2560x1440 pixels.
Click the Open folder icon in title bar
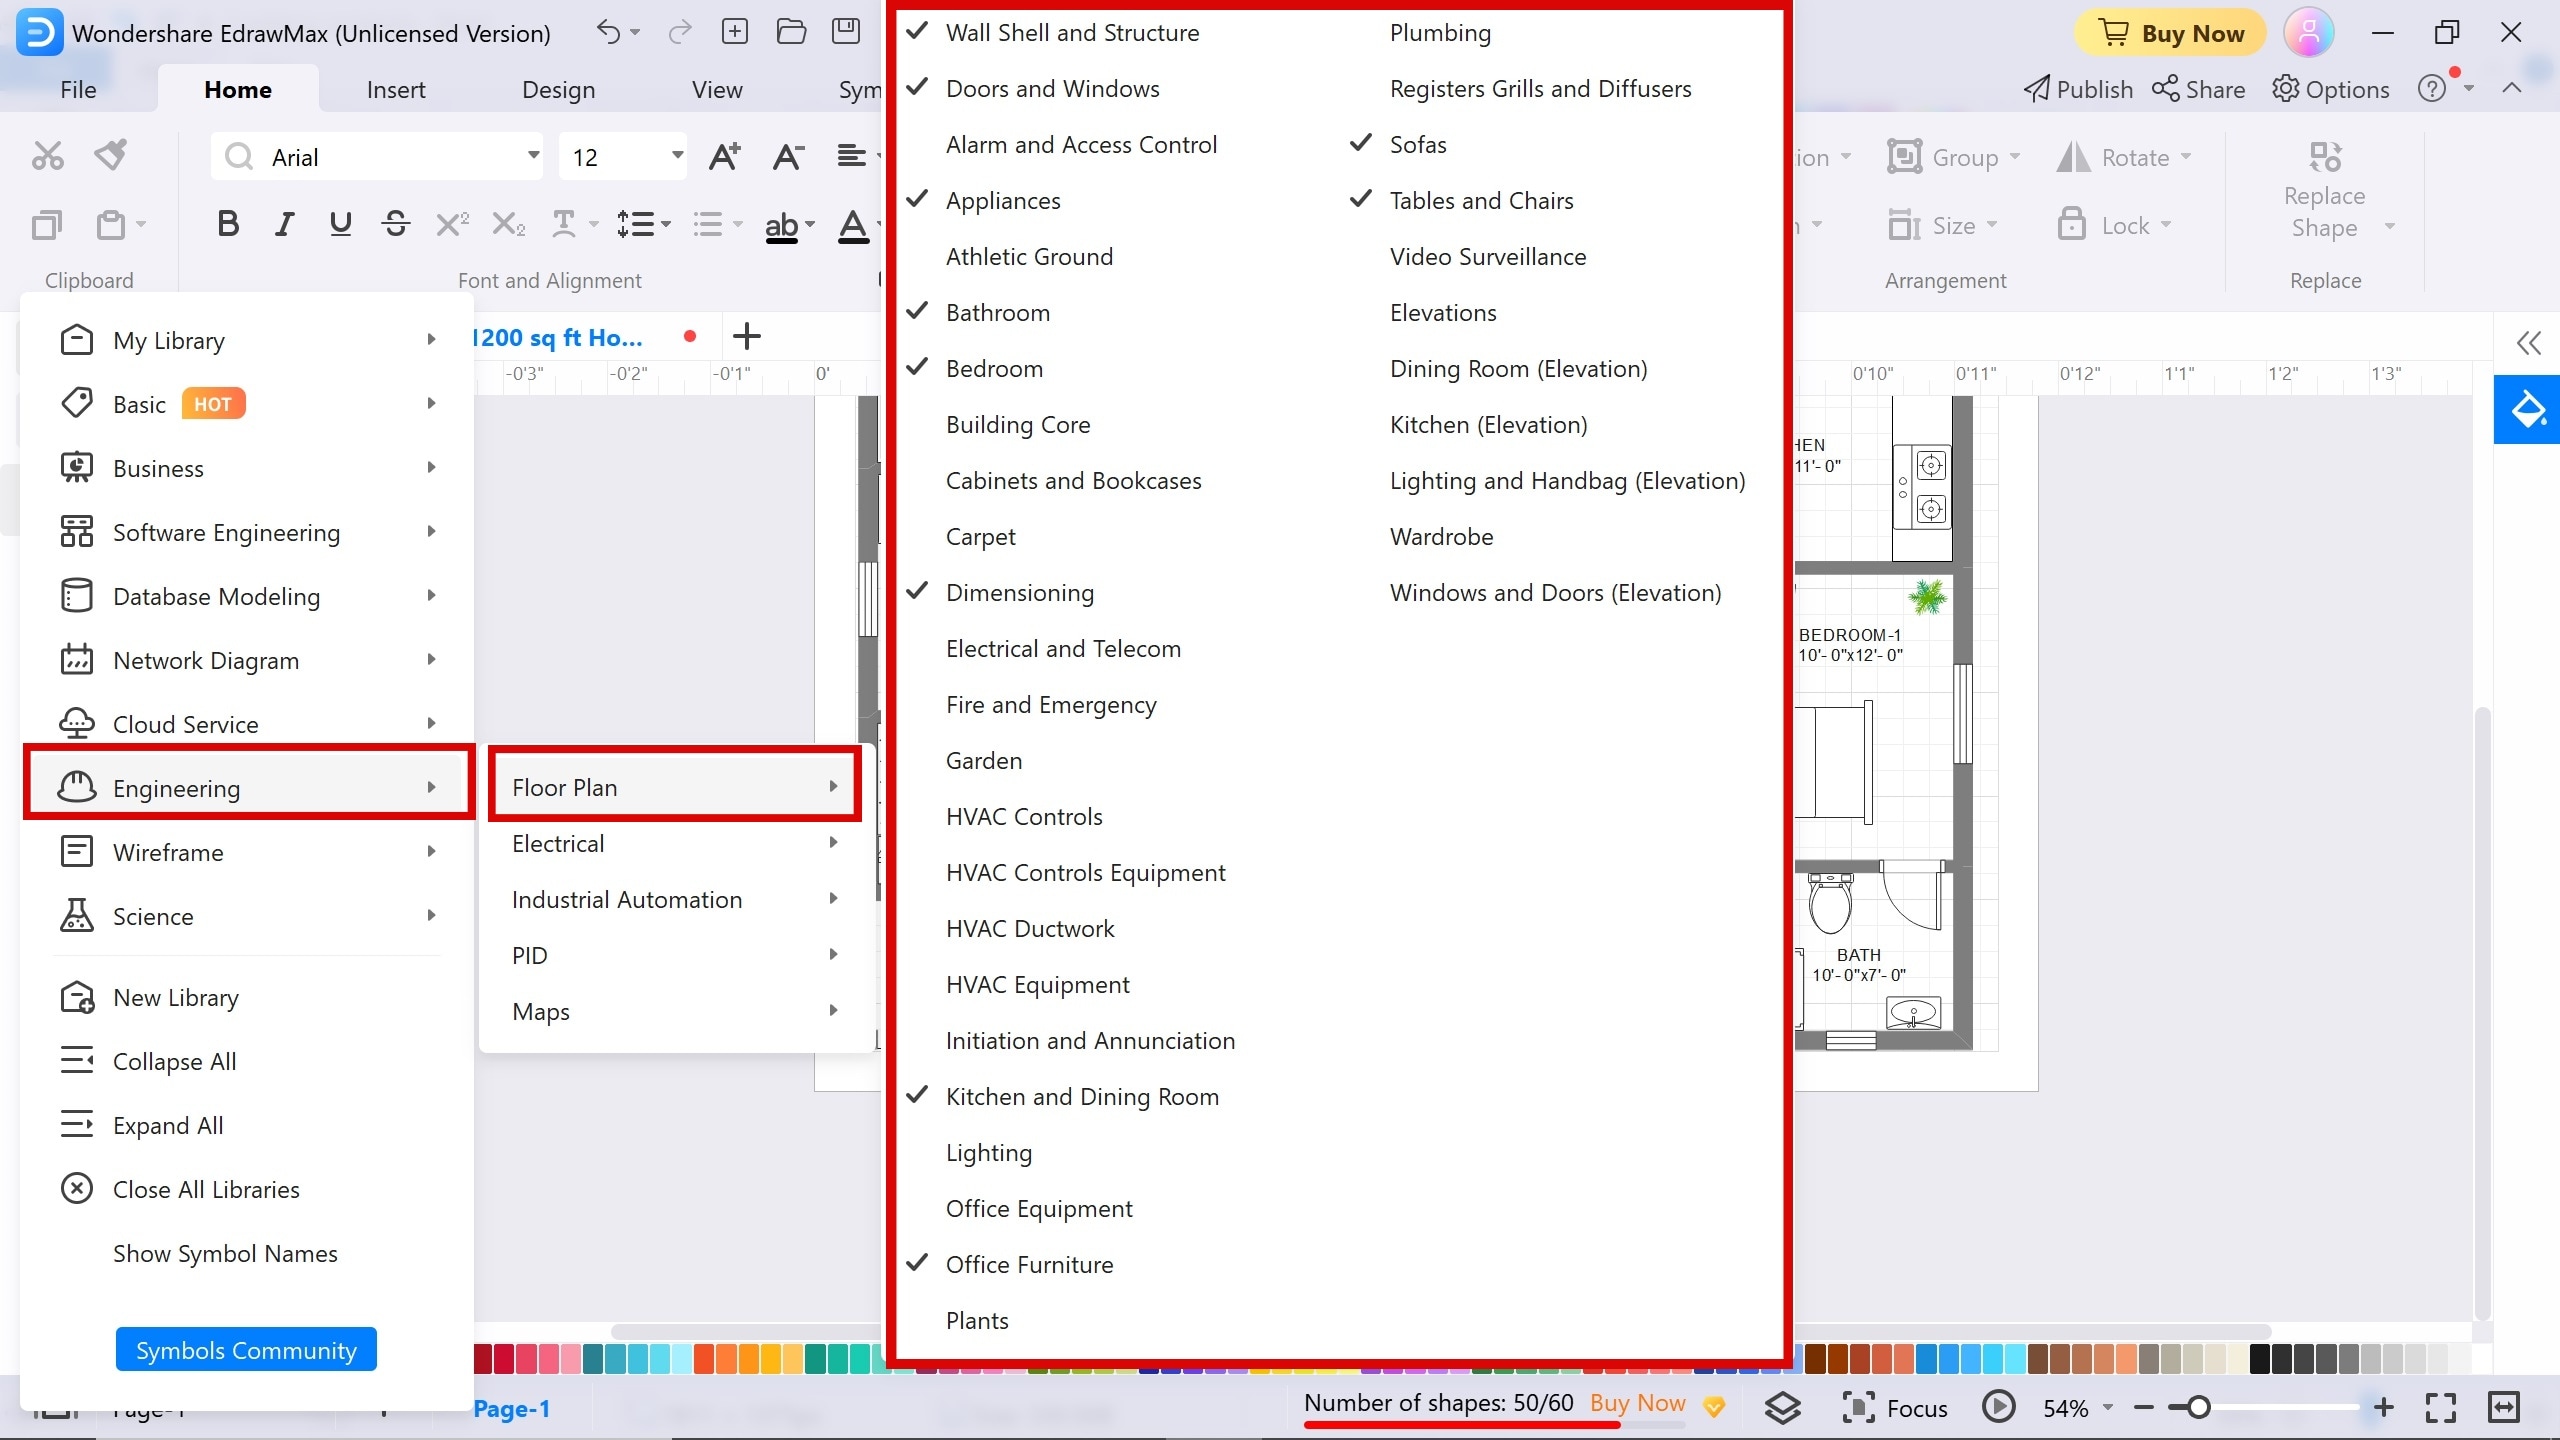(x=791, y=32)
